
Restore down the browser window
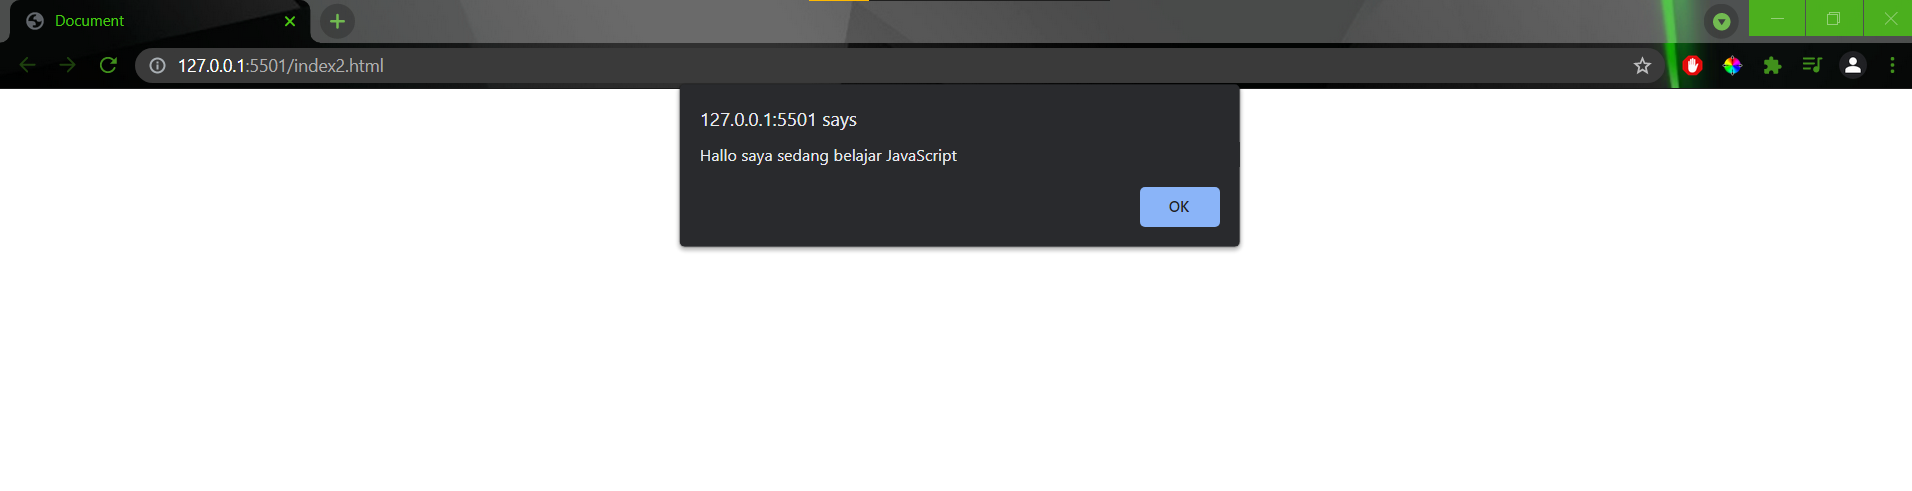(1834, 18)
